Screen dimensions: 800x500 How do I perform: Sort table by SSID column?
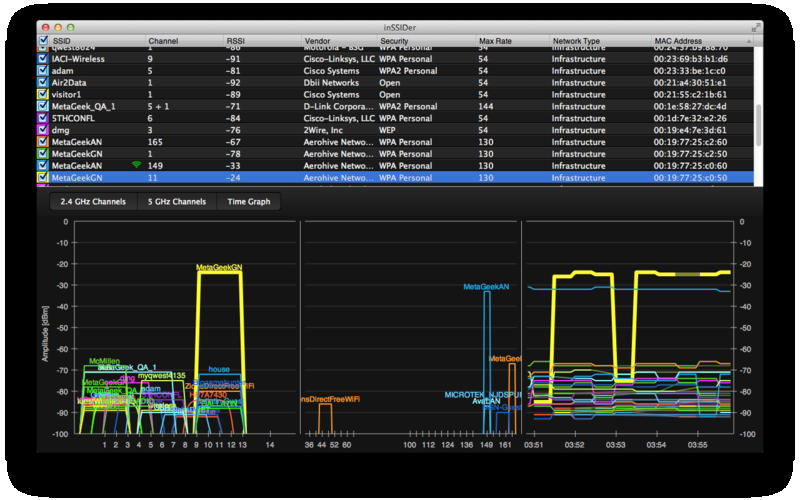point(62,41)
